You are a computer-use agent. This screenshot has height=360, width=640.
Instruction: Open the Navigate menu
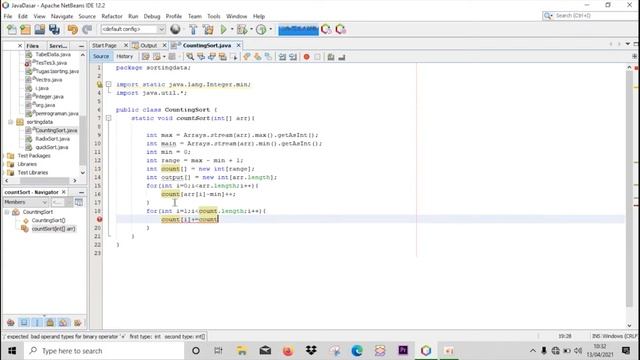click(x=62, y=16)
